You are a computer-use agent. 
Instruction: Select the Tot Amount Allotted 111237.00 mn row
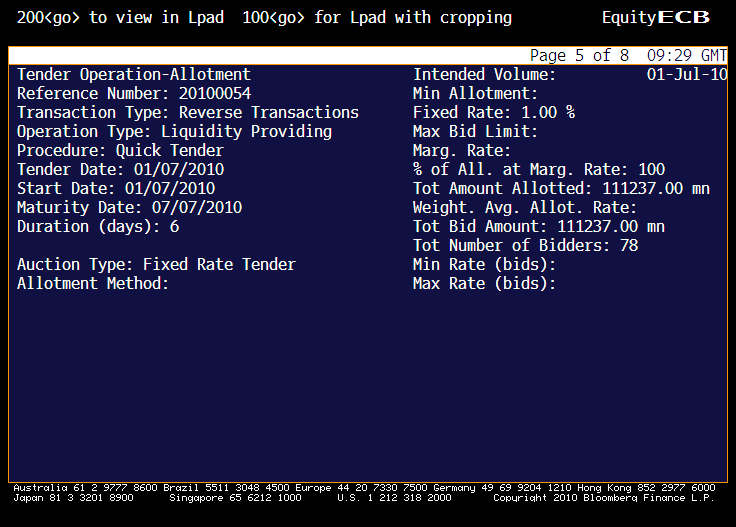[x=561, y=189]
